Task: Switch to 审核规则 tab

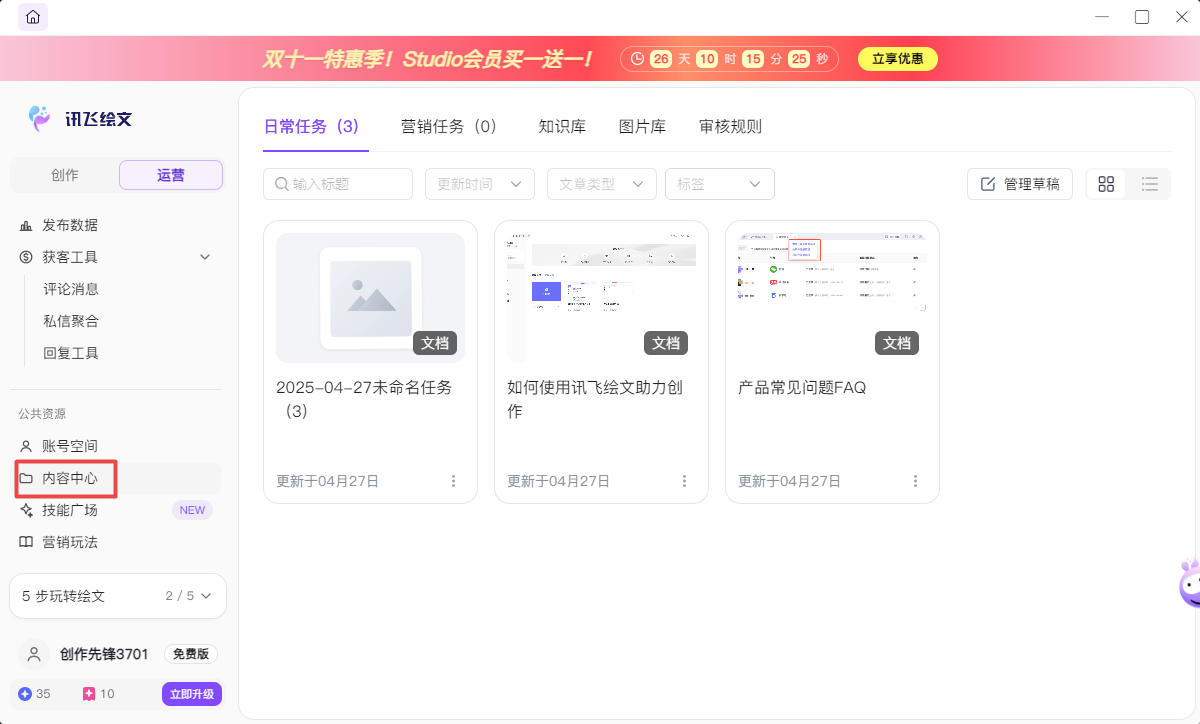Action: coord(730,127)
